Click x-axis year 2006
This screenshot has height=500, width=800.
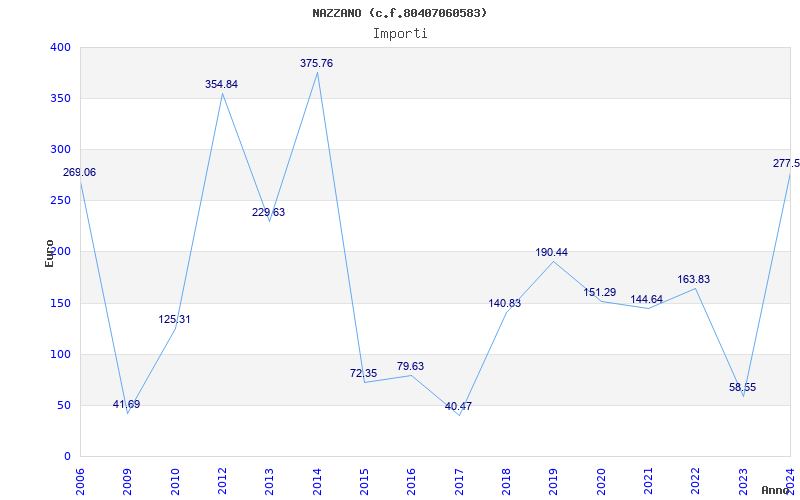[80, 482]
